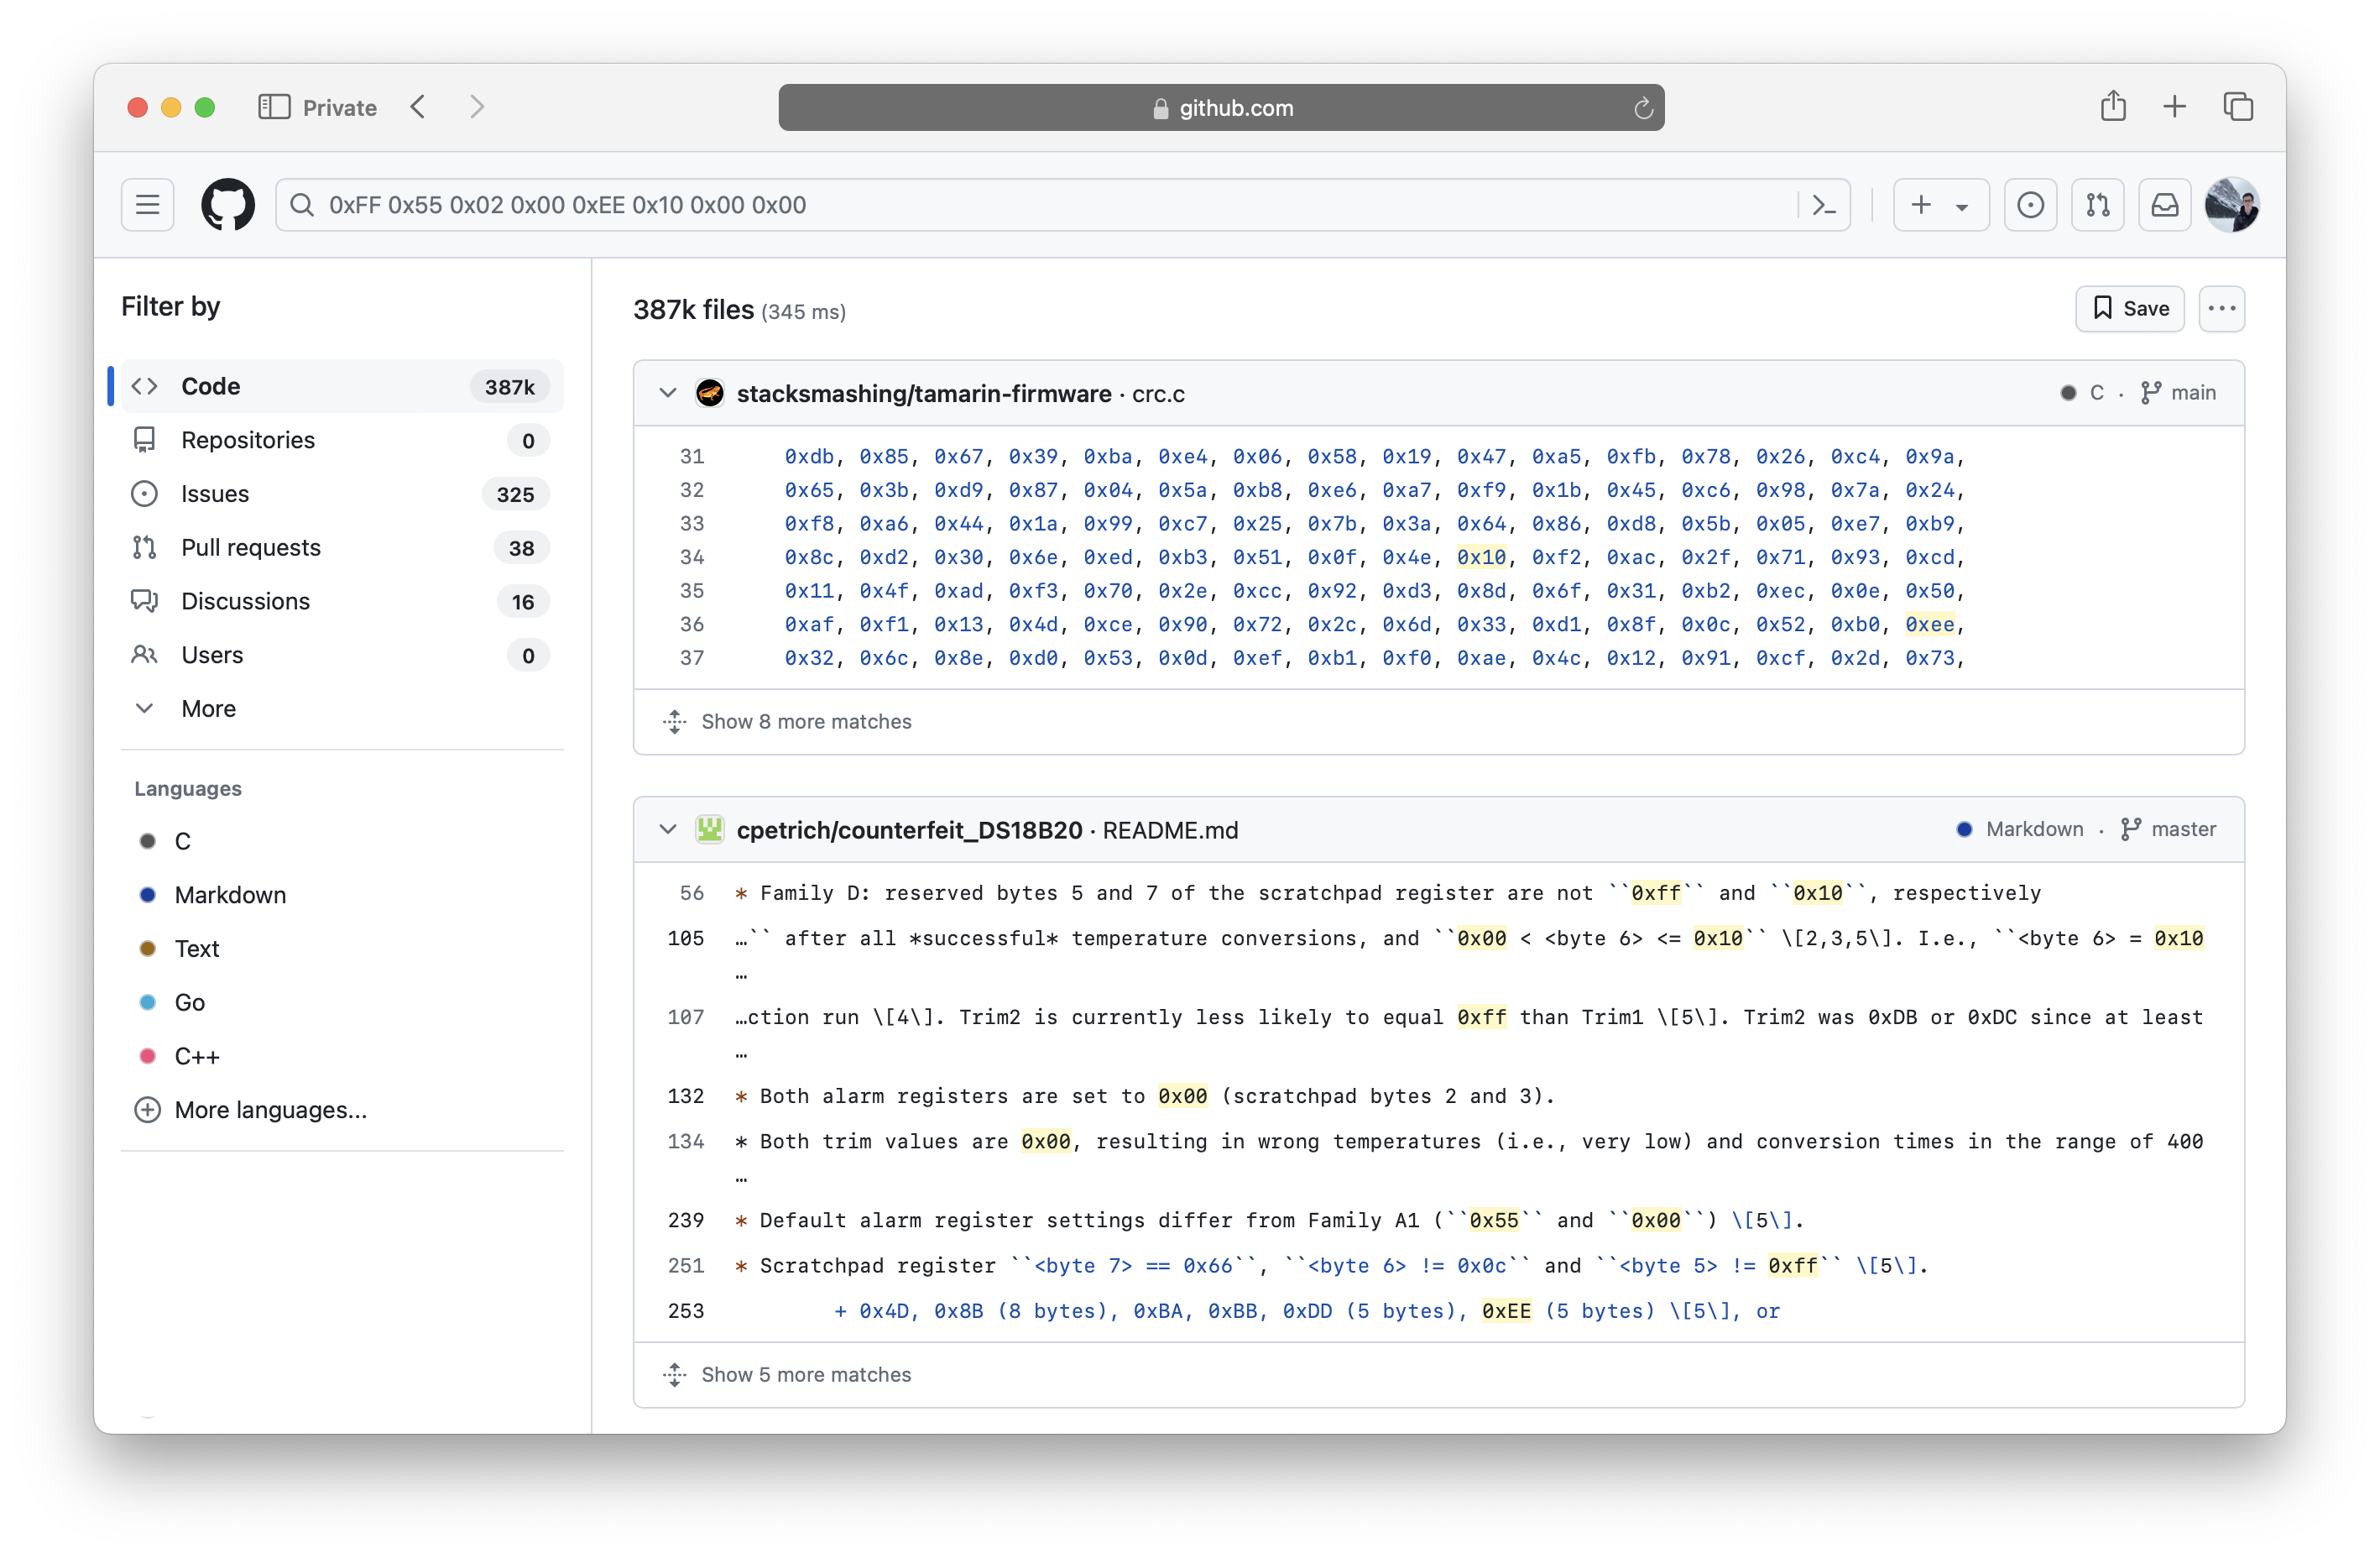Go back to previous page in Safari
The height and width of the screenshot is (1558, 2380).
(418, 107)
